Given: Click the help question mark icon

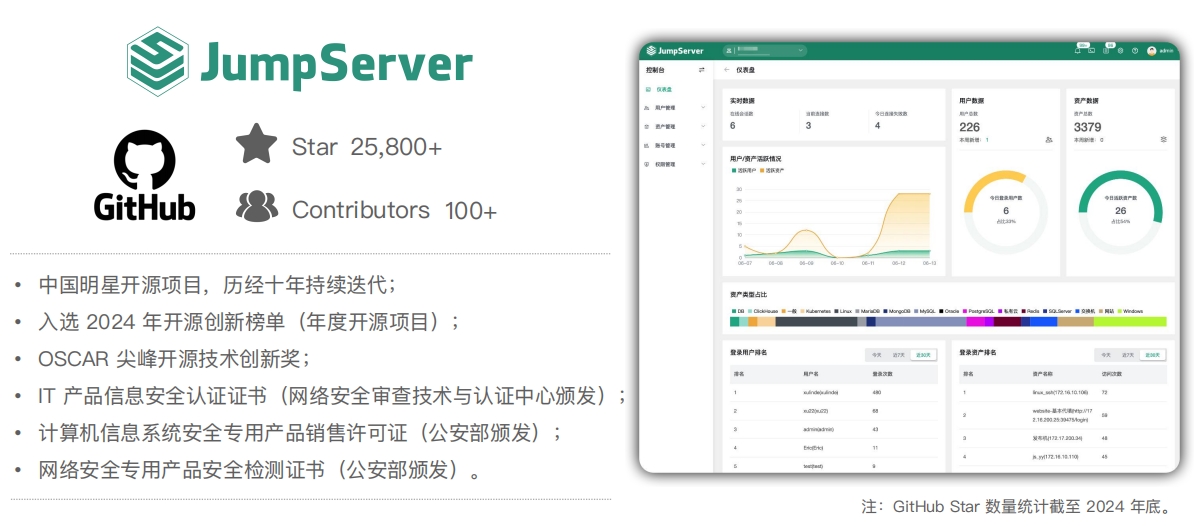Looking at the screenshot, I should coord(1135,51).
